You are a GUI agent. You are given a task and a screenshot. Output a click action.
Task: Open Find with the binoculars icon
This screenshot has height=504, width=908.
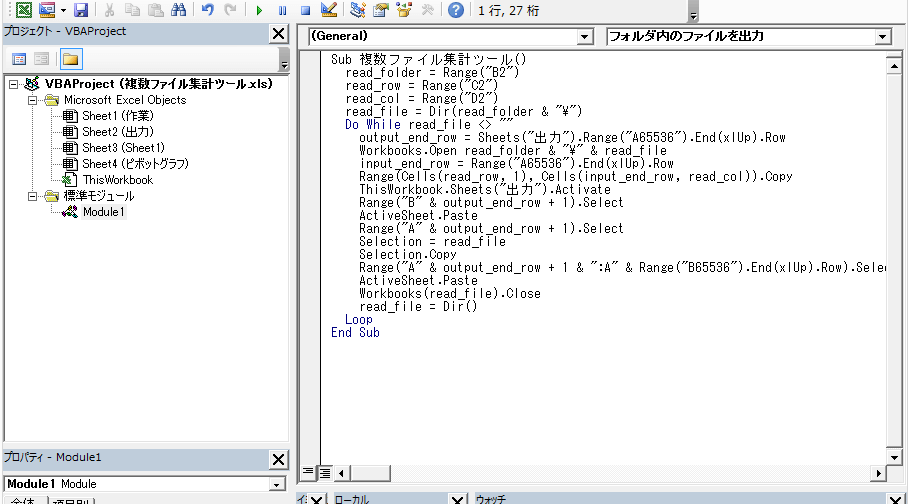click(178, 10)
